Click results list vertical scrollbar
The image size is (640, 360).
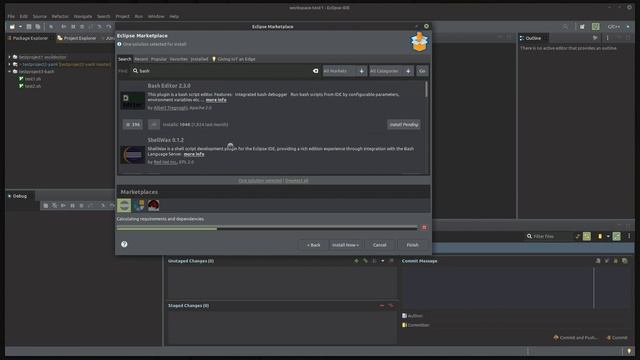[427, 89]
